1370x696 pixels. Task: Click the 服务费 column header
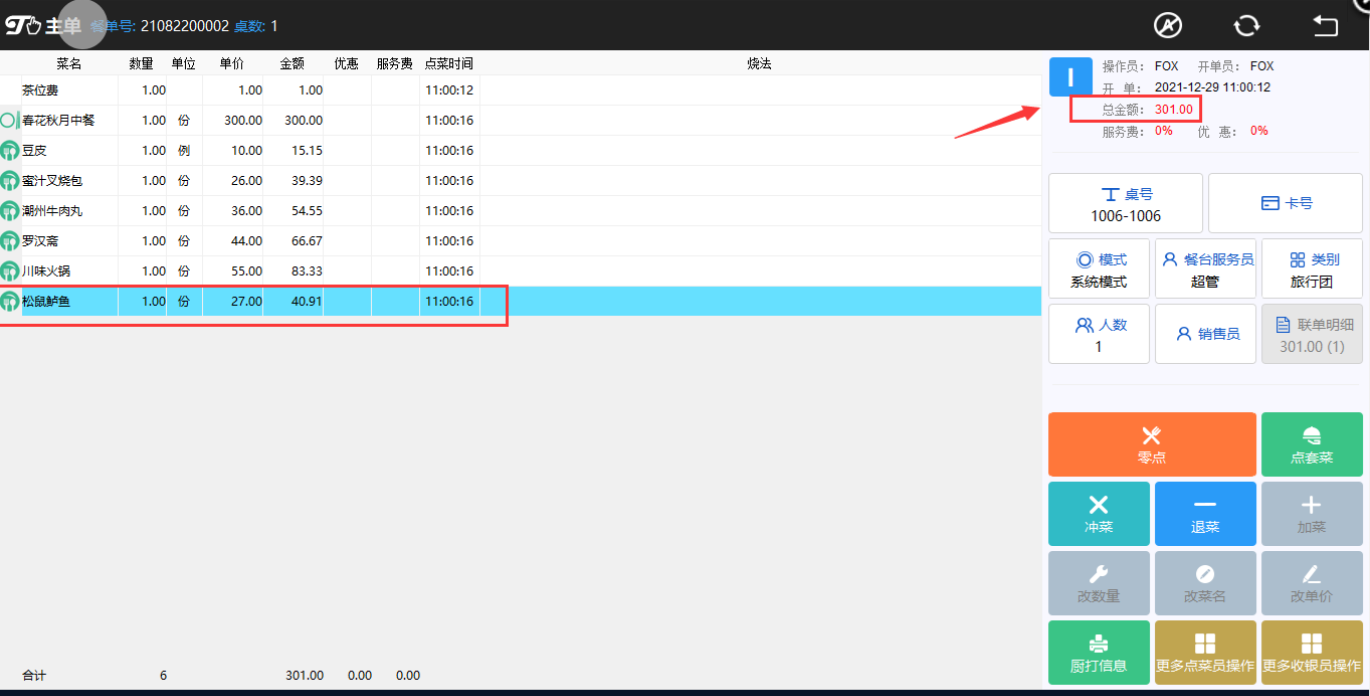395,64
